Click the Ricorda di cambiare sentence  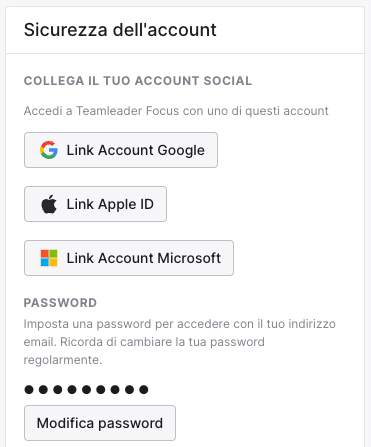144,351
